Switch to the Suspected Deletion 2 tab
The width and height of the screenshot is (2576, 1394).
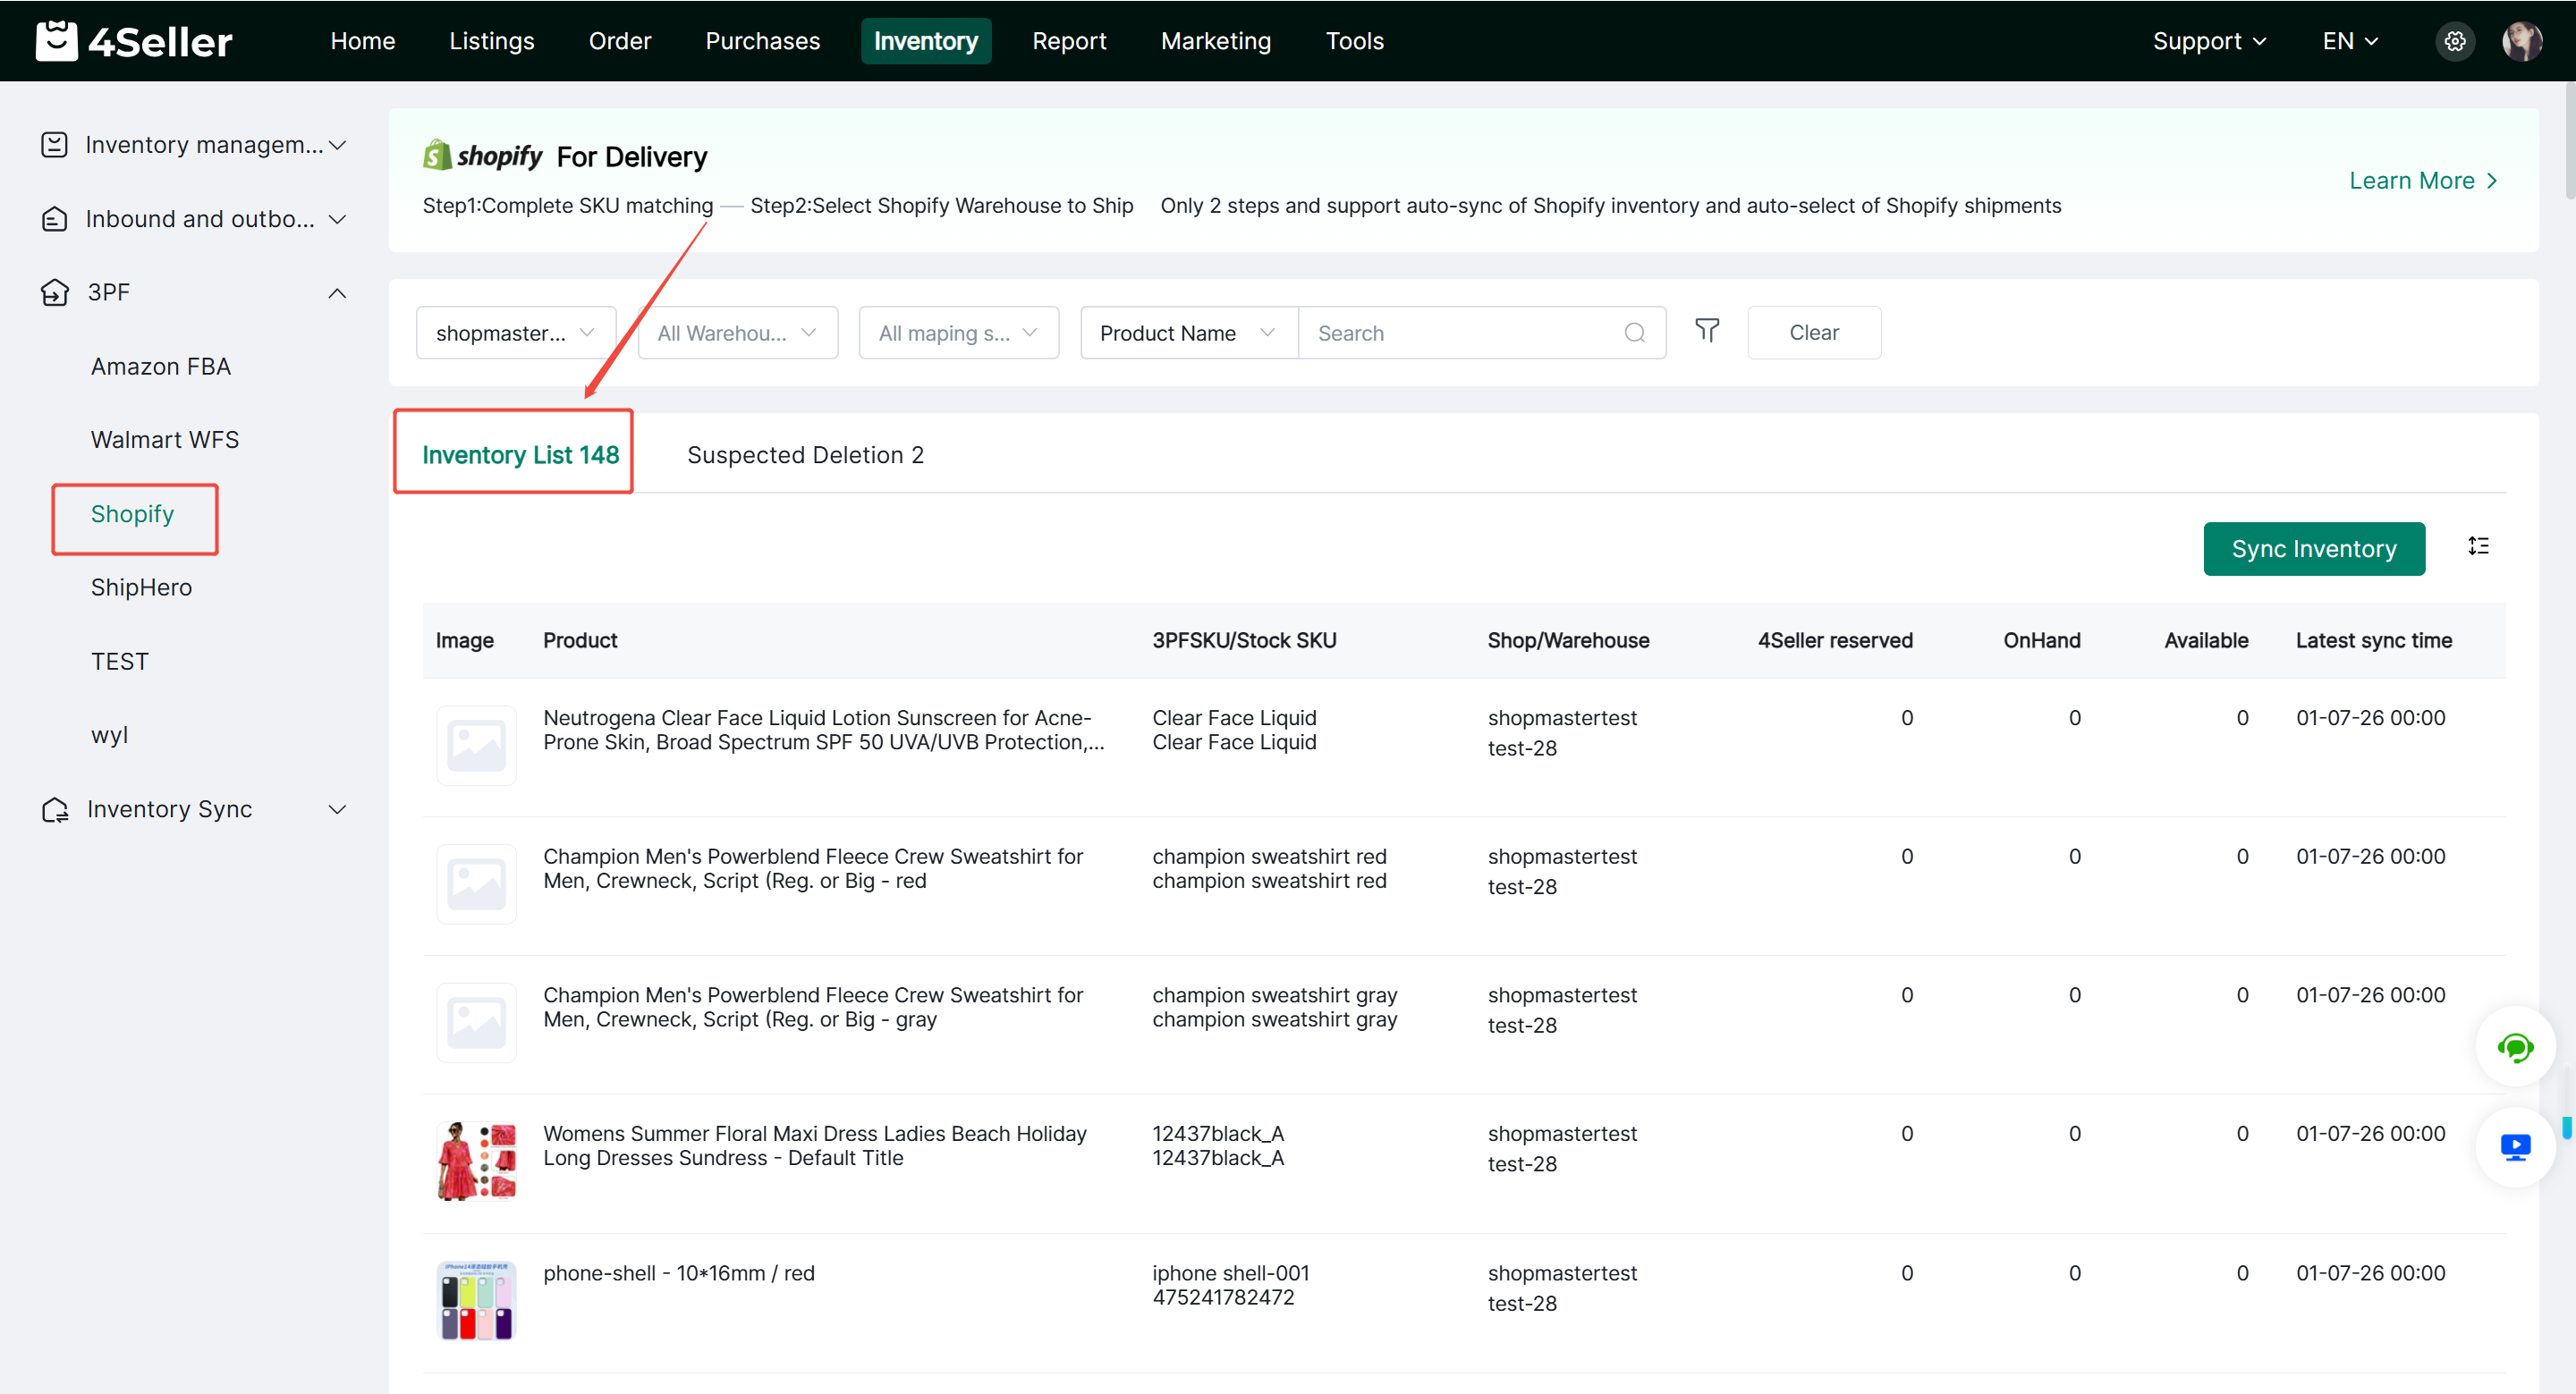pyautogui.click(x=804, y=454)
